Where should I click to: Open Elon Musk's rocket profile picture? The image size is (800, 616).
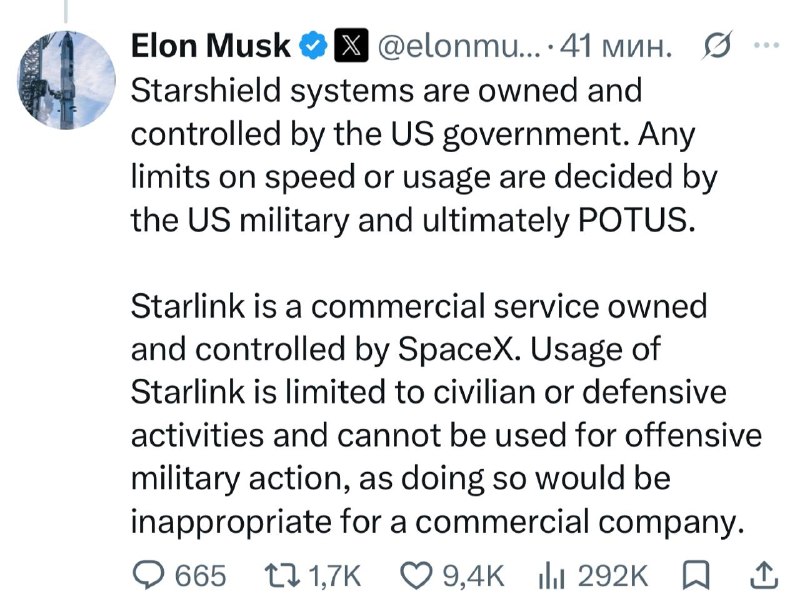point(66,80)
